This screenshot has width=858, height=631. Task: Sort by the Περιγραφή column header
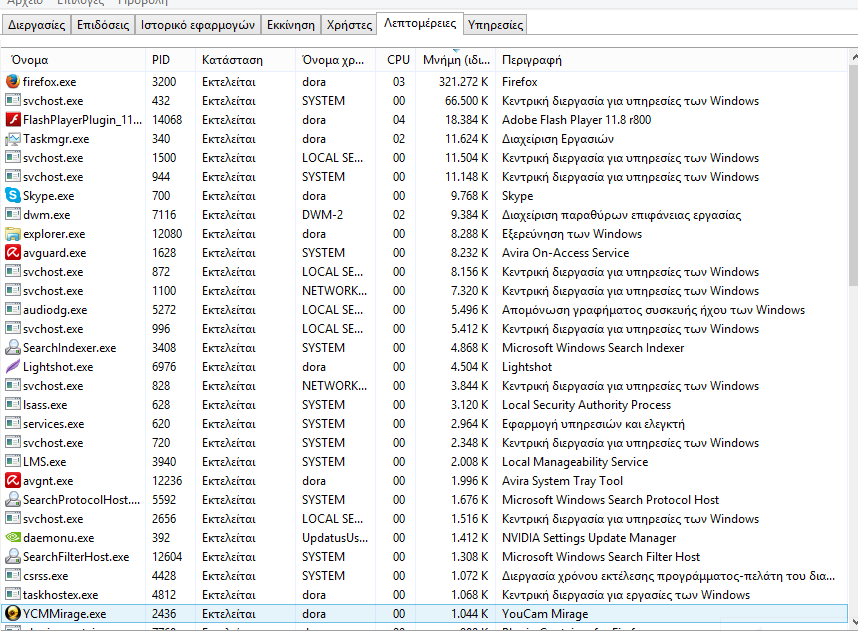(671, 60)
